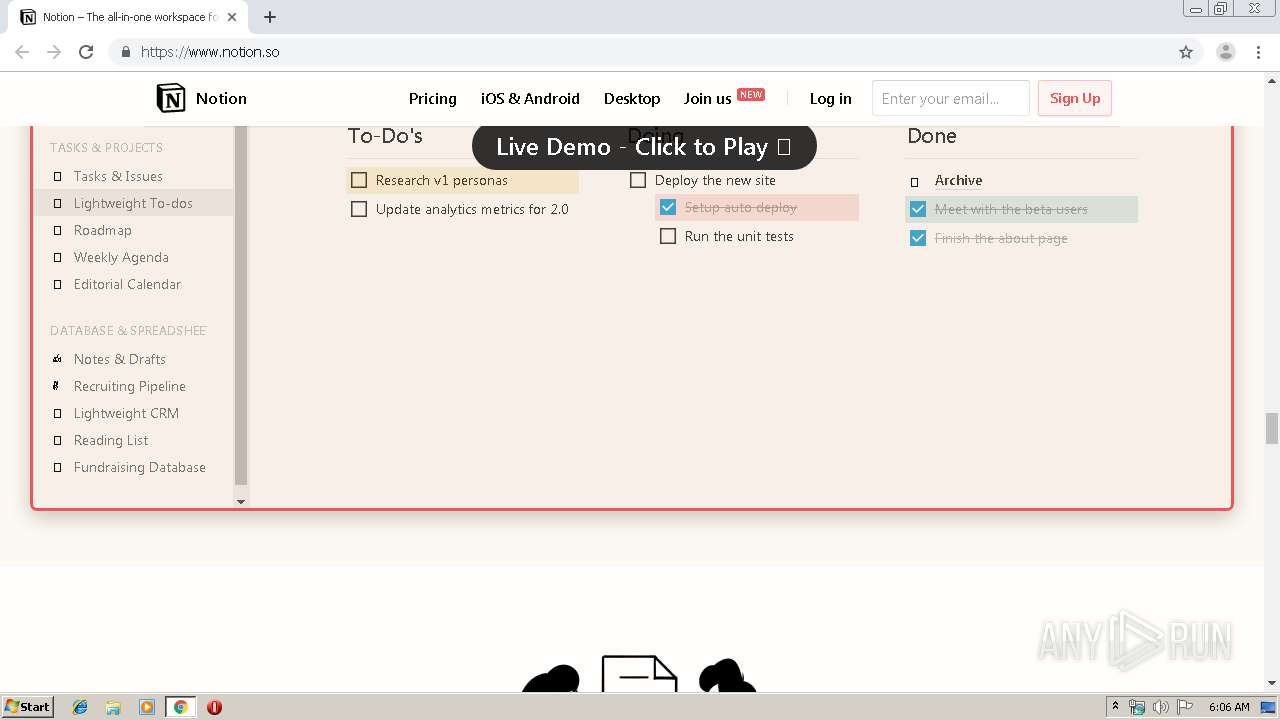
Task: Open Fundraising Database in sidebar
Action: coord(140,468)
